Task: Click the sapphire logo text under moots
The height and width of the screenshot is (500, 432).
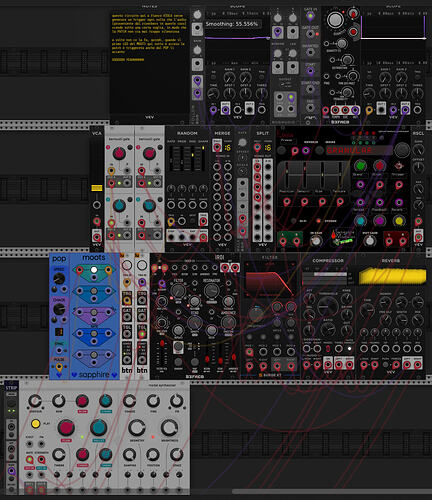Action: click(x=94, y=375)
